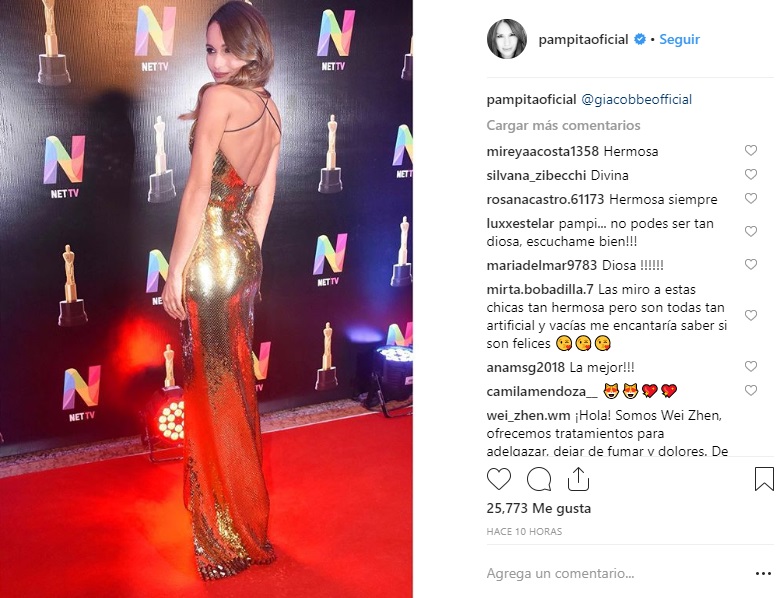Open the @giacobbeofficial mention link
The height and width of the screenshot is (598, 779).
(636, 99)
